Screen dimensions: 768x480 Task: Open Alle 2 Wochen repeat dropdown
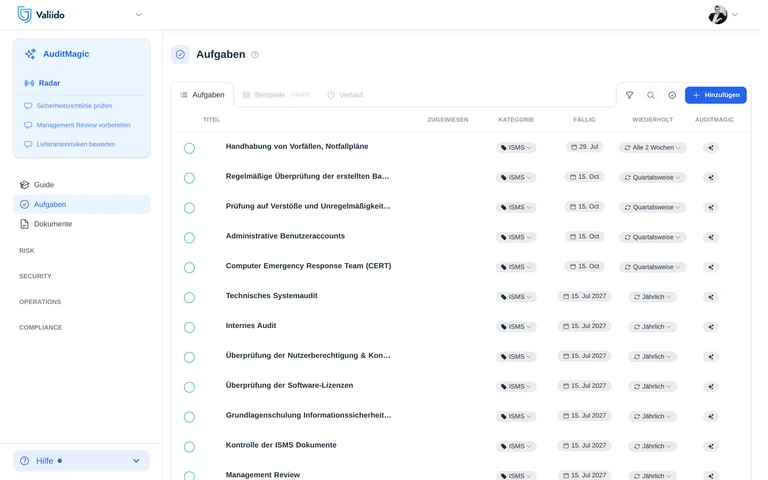pyautogui.click(x=652, y=147)
